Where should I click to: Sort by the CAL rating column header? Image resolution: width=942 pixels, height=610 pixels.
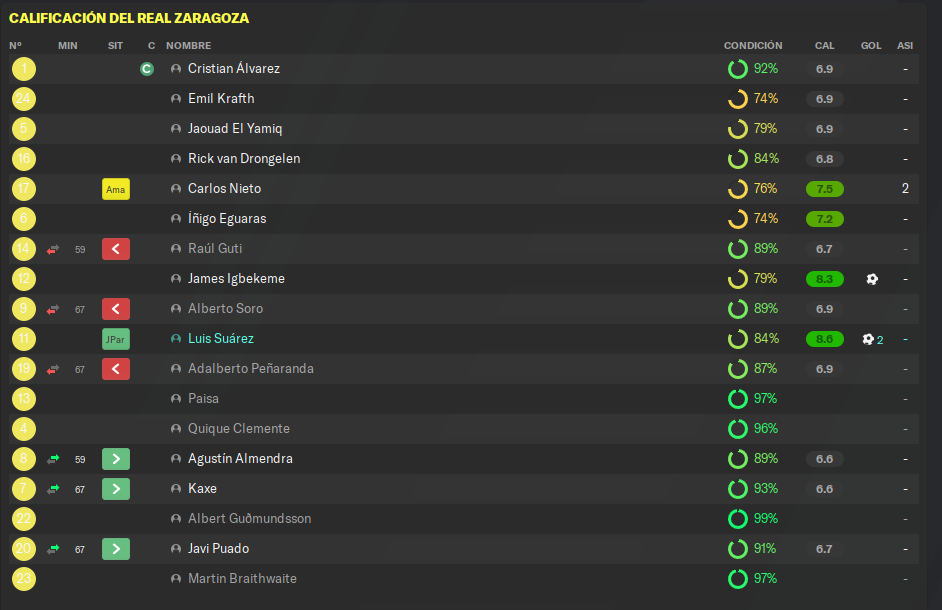[824, 46]
